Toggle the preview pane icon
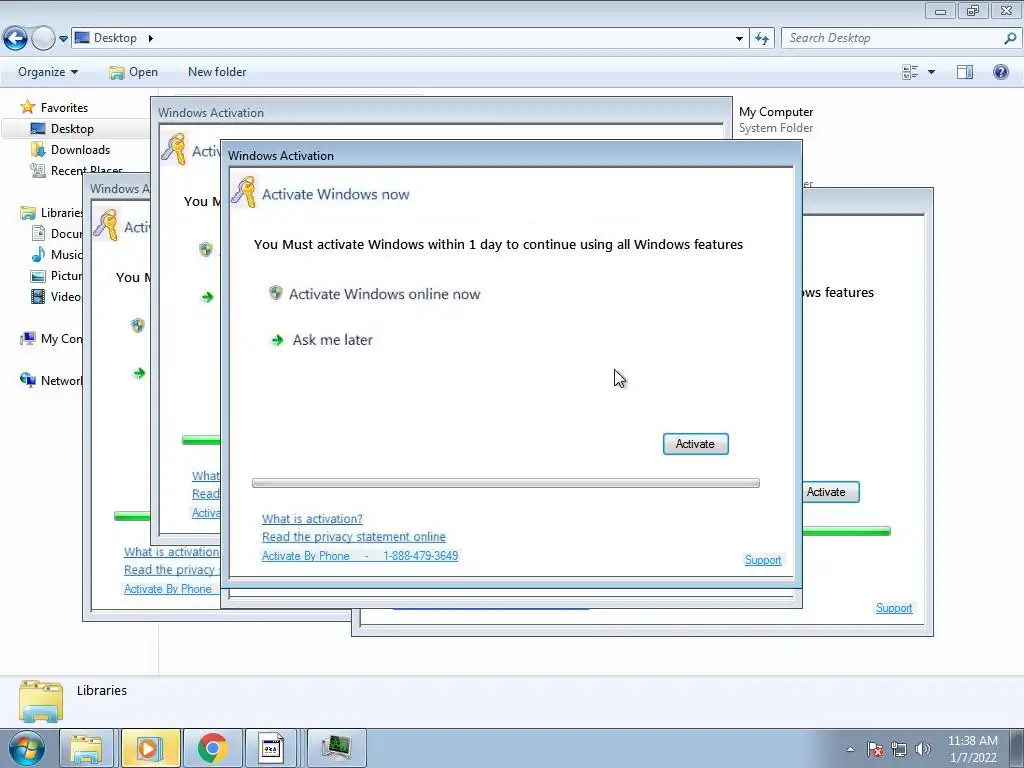Image resolution: width=1024 pixels, height=768 pixels. click(x=965, y=72)
